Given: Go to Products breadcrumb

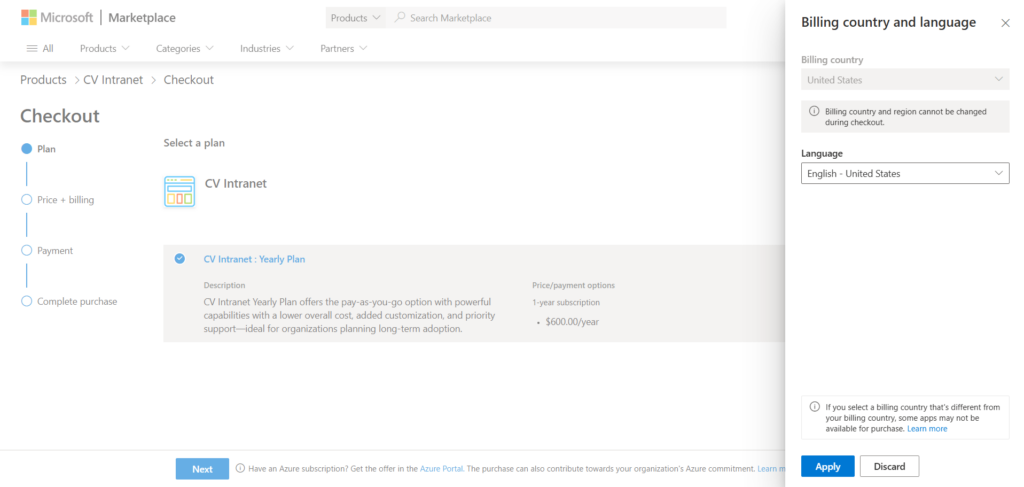Looking at the screenshot, I should click(x=43, y=80).
